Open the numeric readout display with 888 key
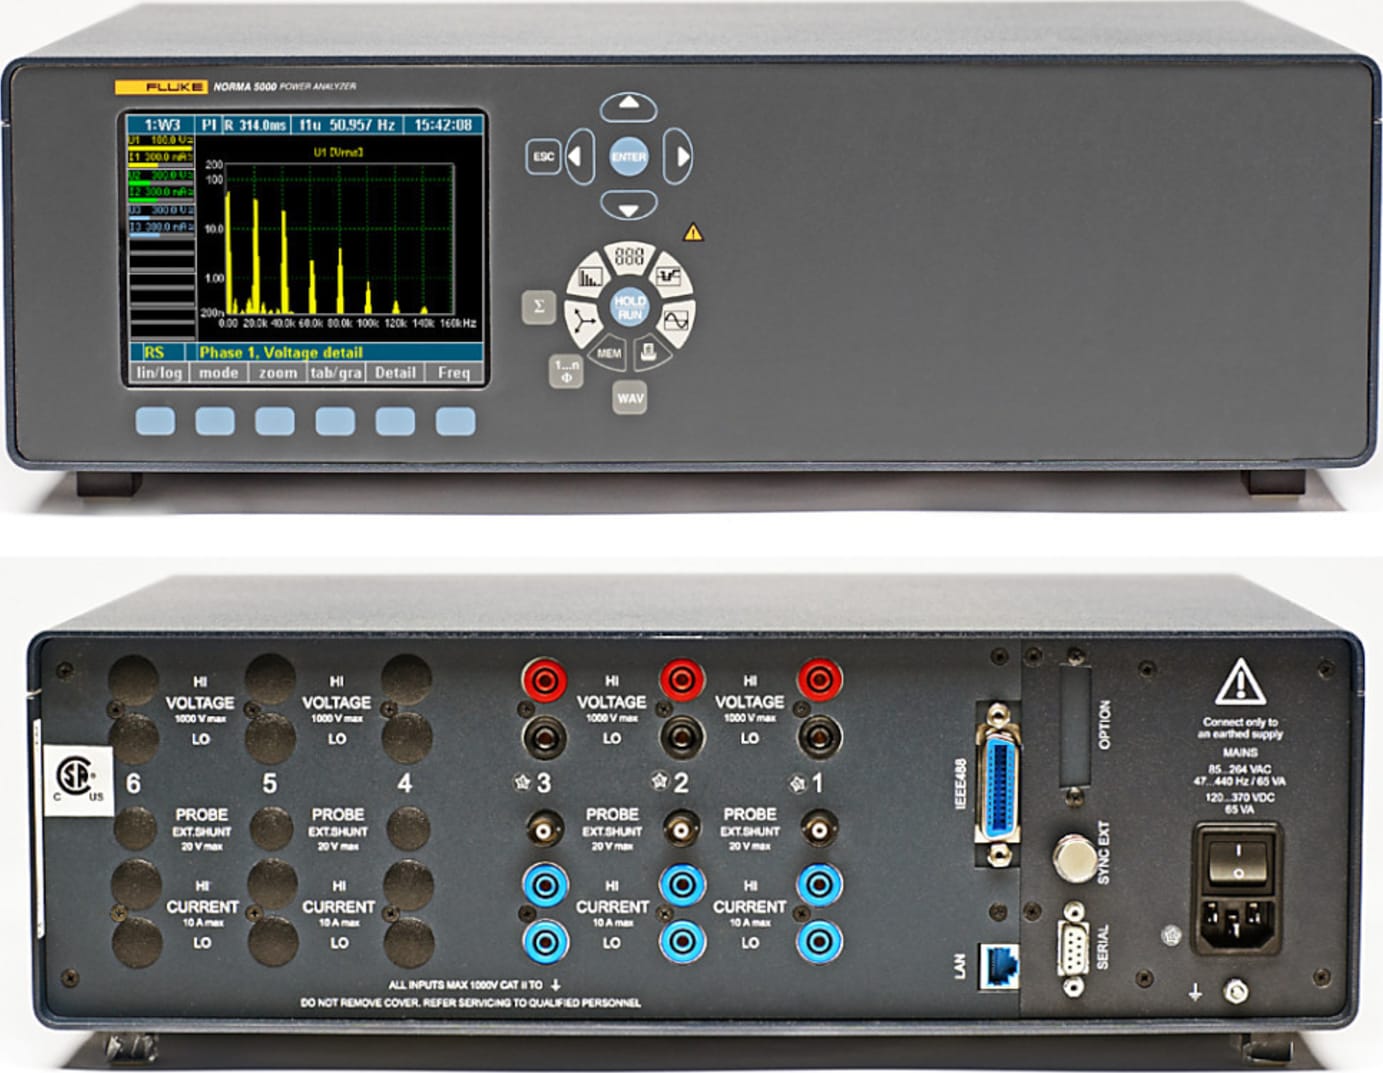Screen dimensions: 1383x1073 pyautogui.click(x=628, y=257)
